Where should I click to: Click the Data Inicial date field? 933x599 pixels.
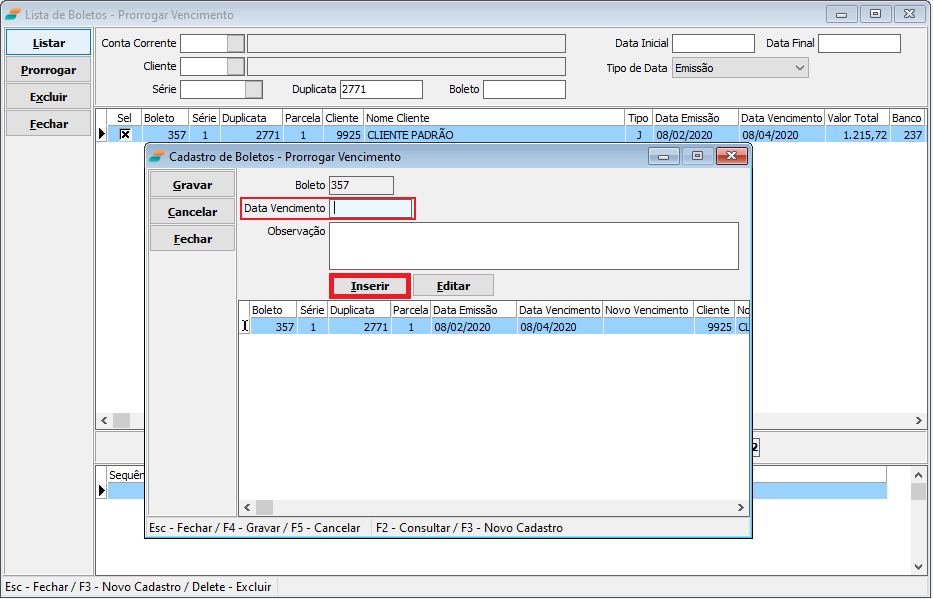[712, 43]
